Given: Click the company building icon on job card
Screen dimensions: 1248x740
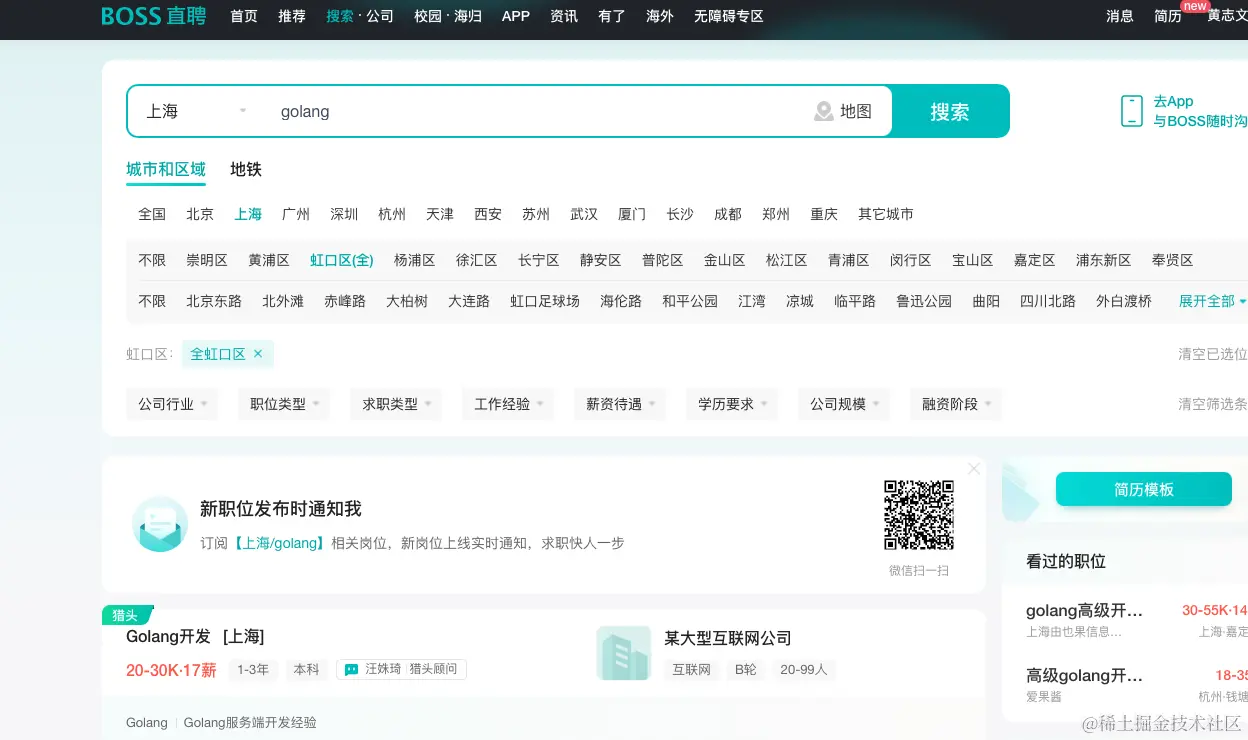Looking at the screenshot, I should [623, 653].
